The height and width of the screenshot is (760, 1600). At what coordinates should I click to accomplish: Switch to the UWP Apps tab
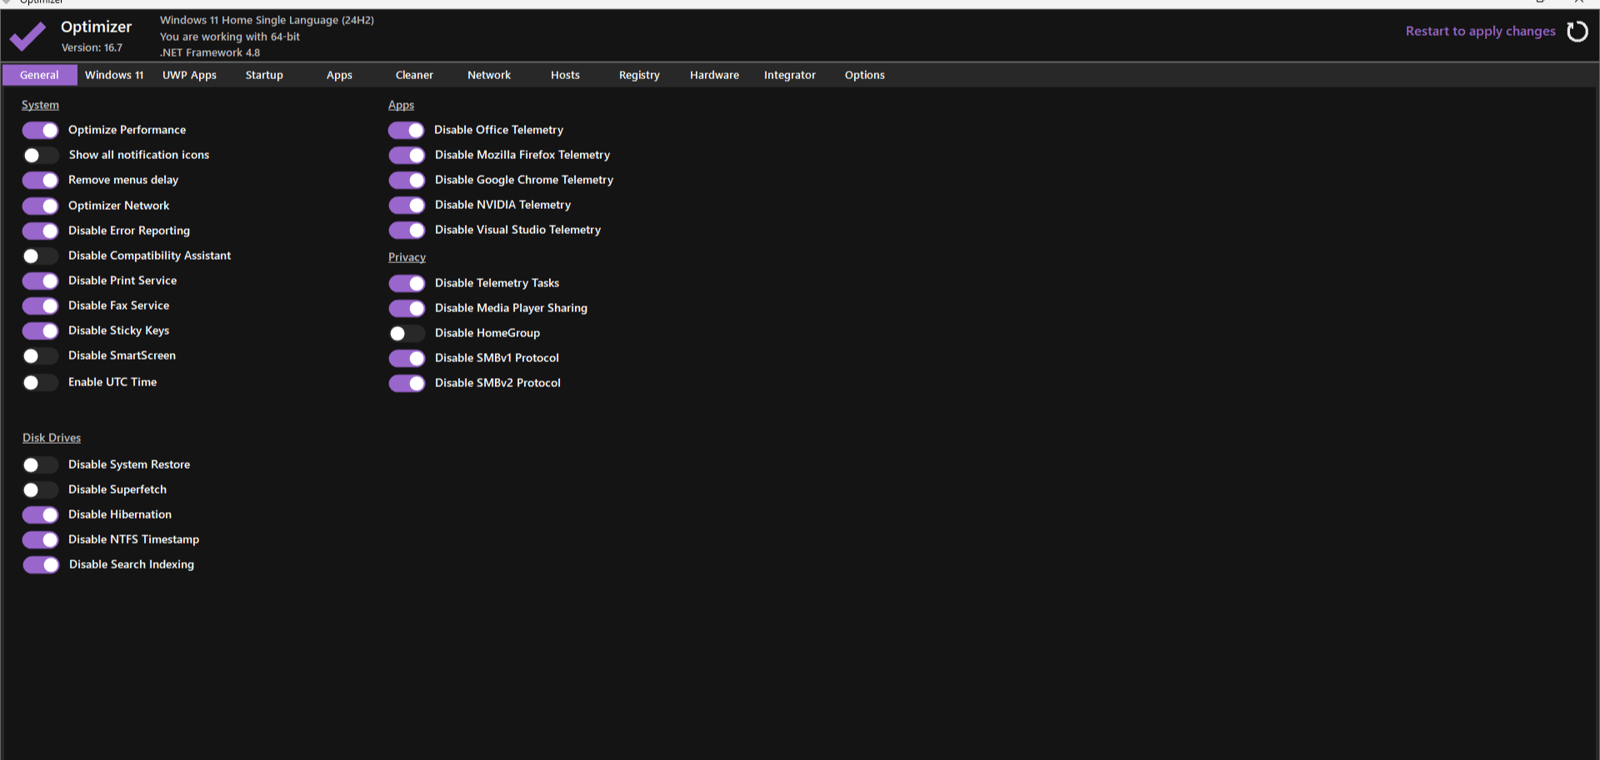click(189, 75)
